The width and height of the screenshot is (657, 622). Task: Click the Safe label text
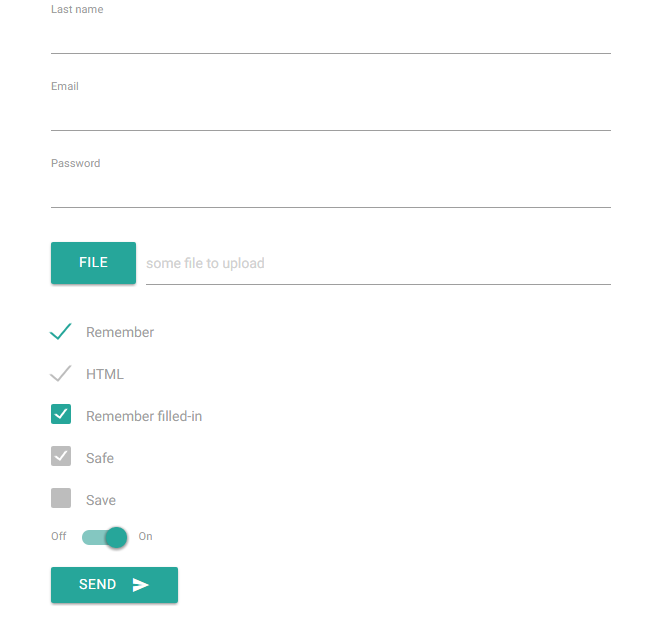point(100,458)
